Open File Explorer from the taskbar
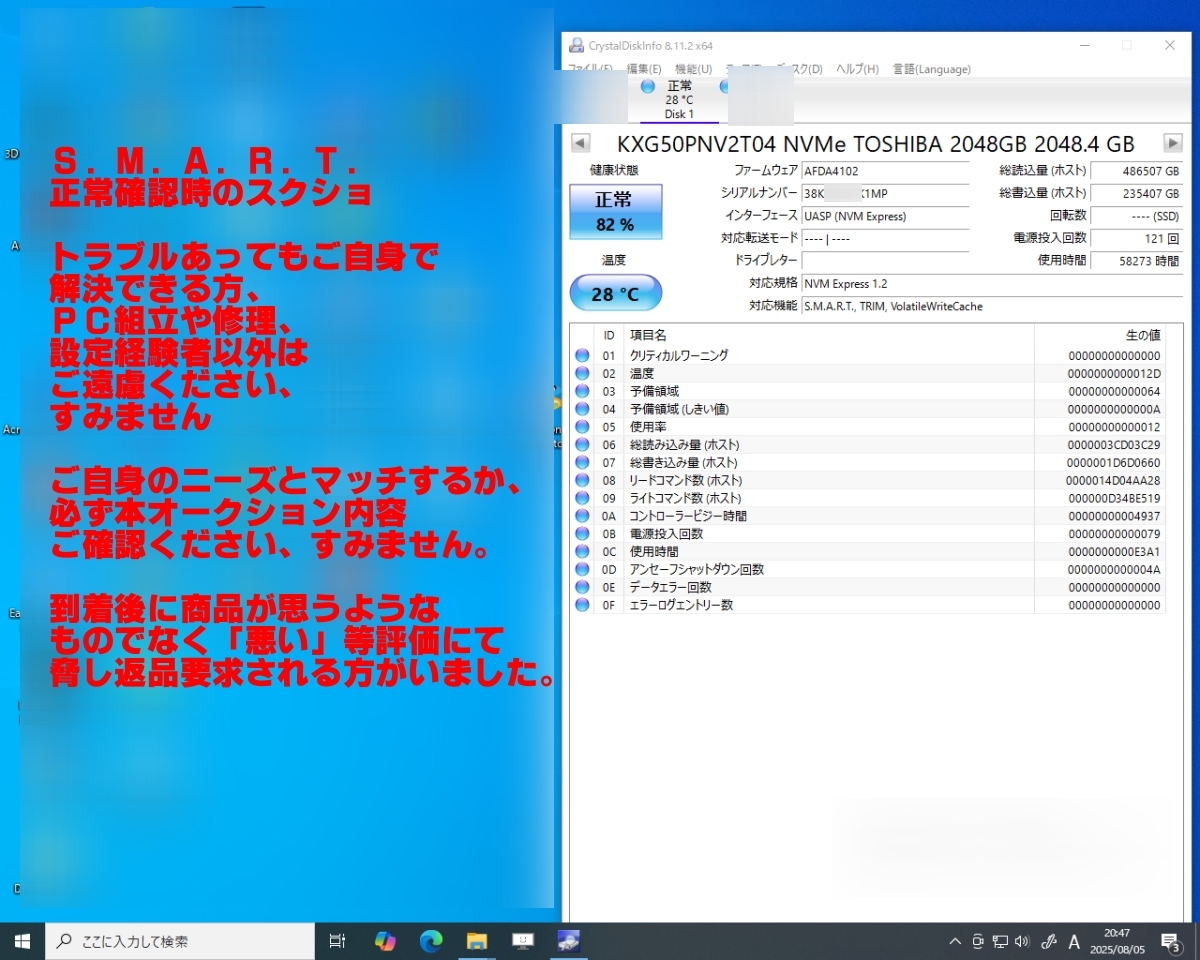 [x=477, y=941]
